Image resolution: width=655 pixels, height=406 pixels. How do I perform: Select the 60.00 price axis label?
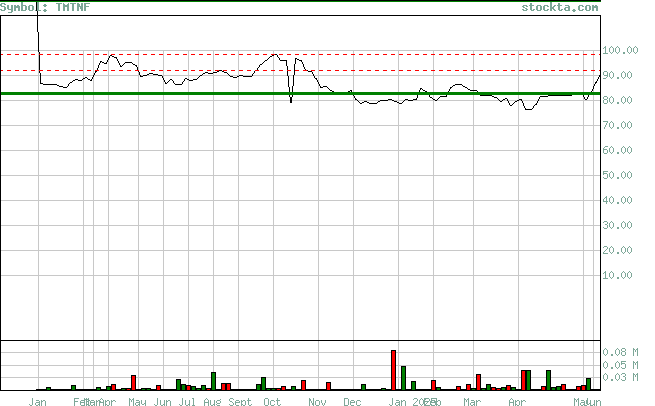click(617, 150)
